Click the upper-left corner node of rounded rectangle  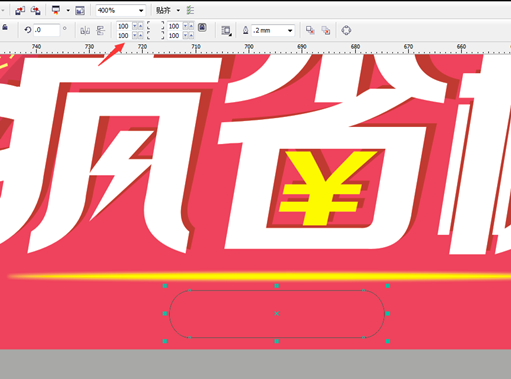(x=190, y=290)
